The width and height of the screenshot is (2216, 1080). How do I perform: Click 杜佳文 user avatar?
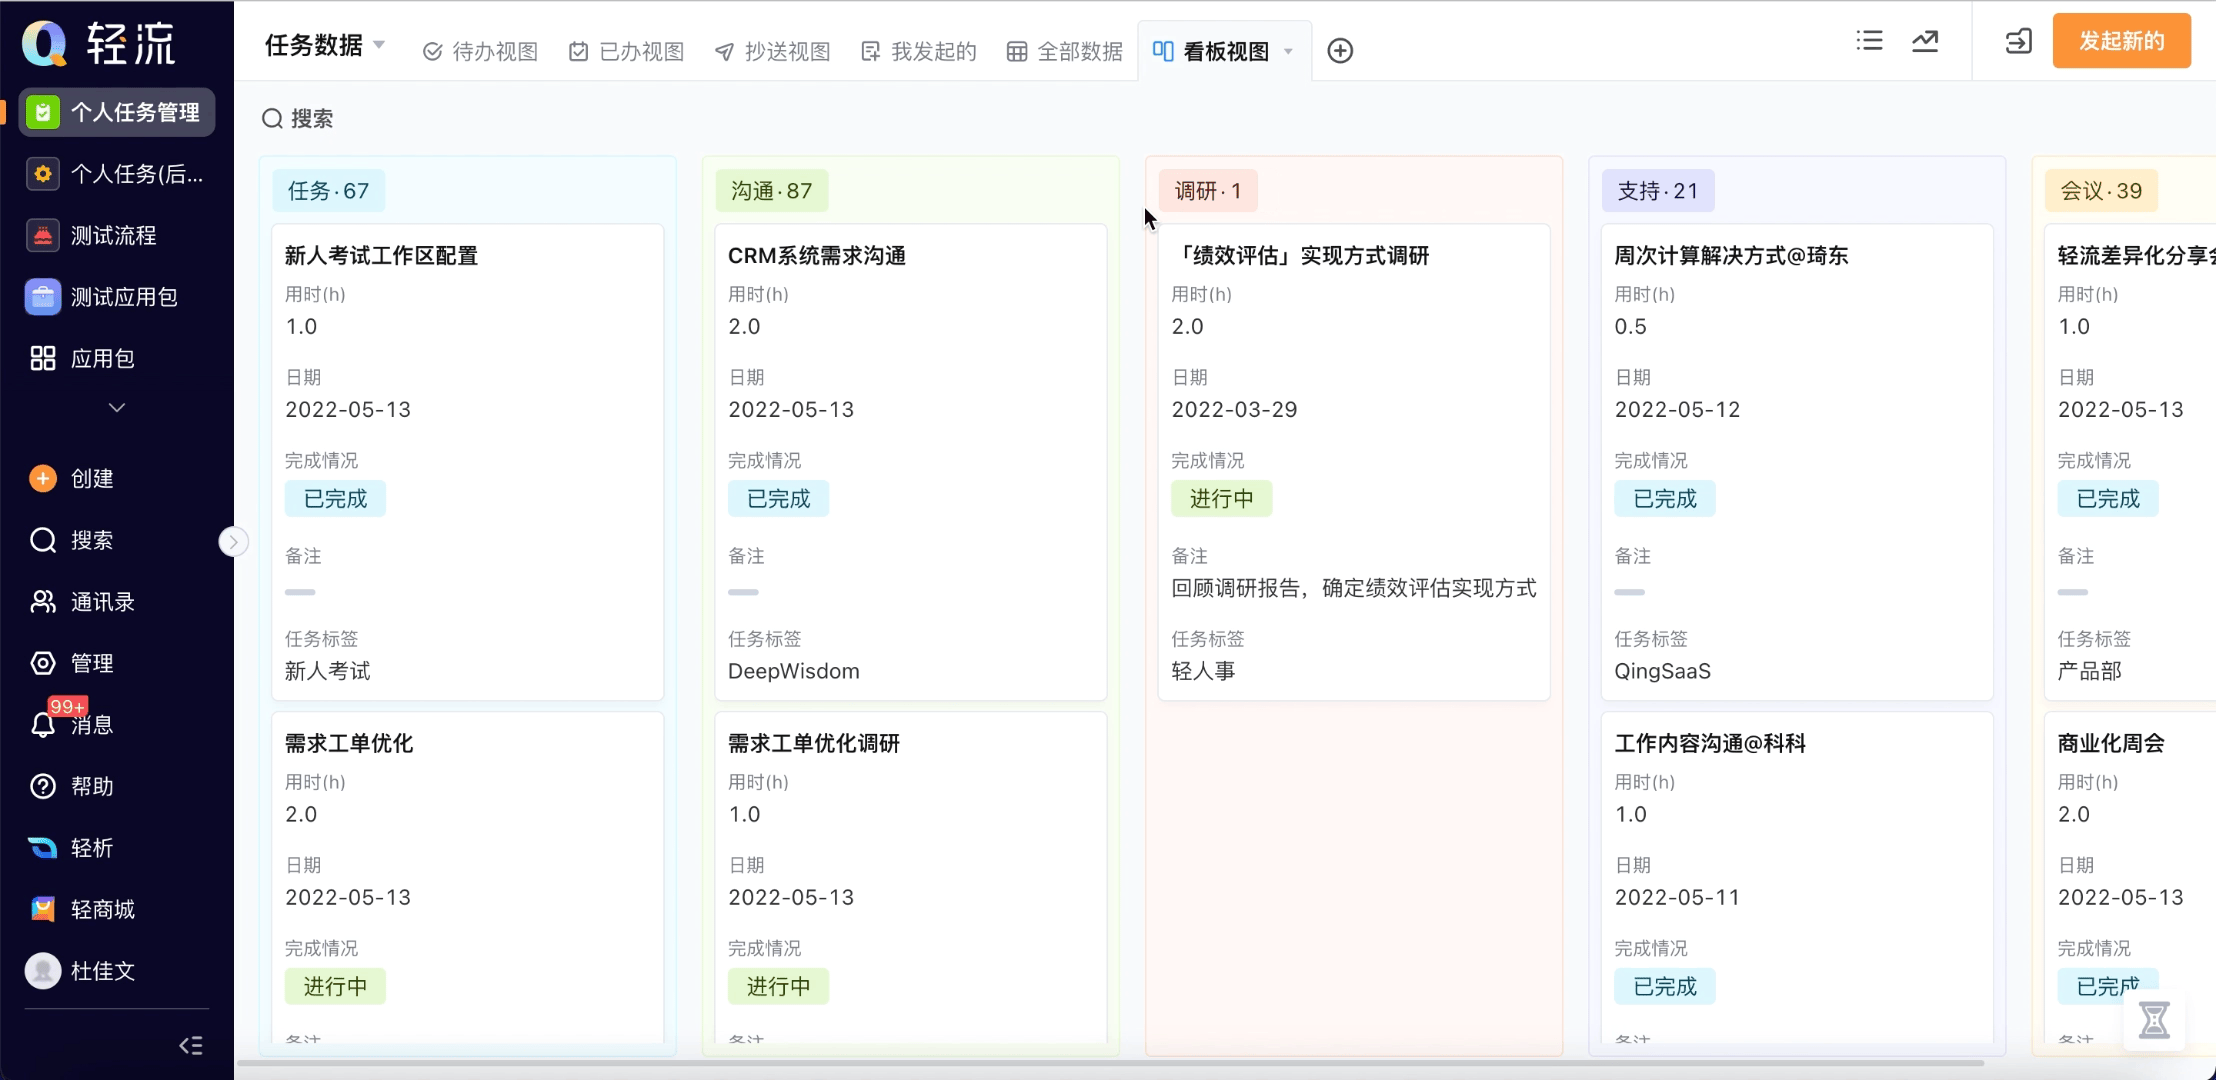coord(43,970)
